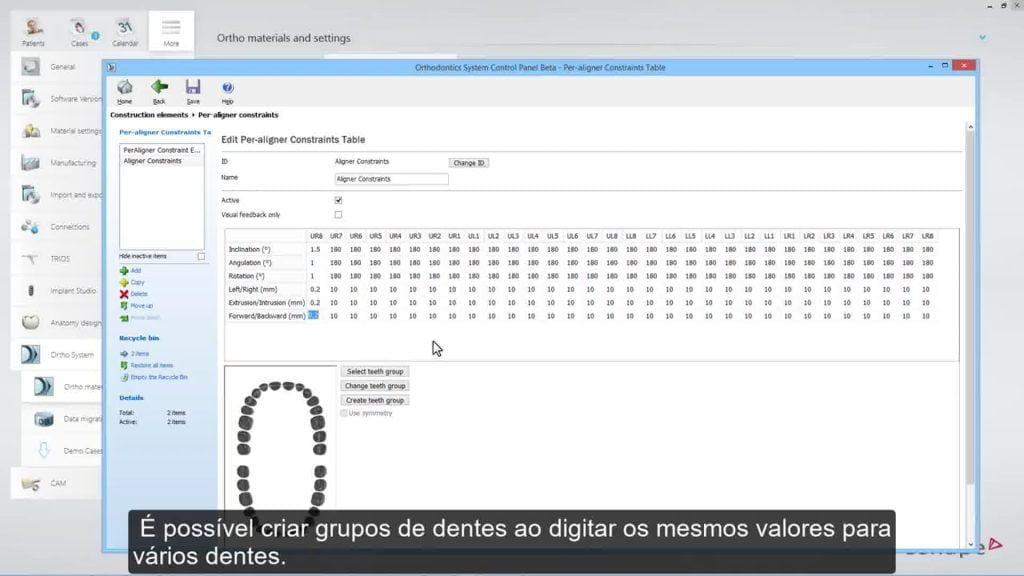Go back using the green Back arrow
The height and width of the screenshot is (576, 1024).
[159, 90]
